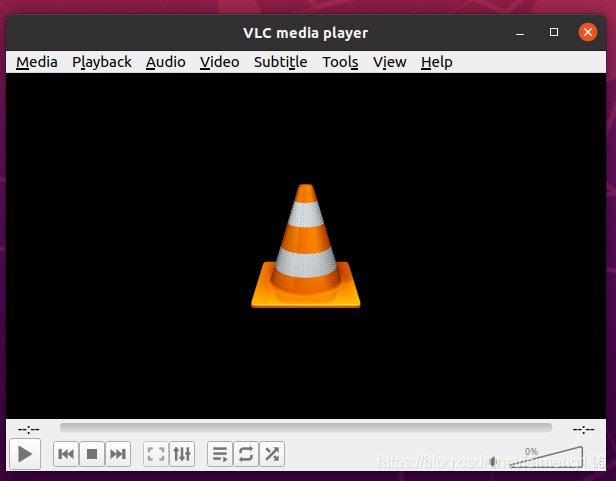The image size is (616, 481).
Task: Close the VLC media player window
Action: (588, 32)
